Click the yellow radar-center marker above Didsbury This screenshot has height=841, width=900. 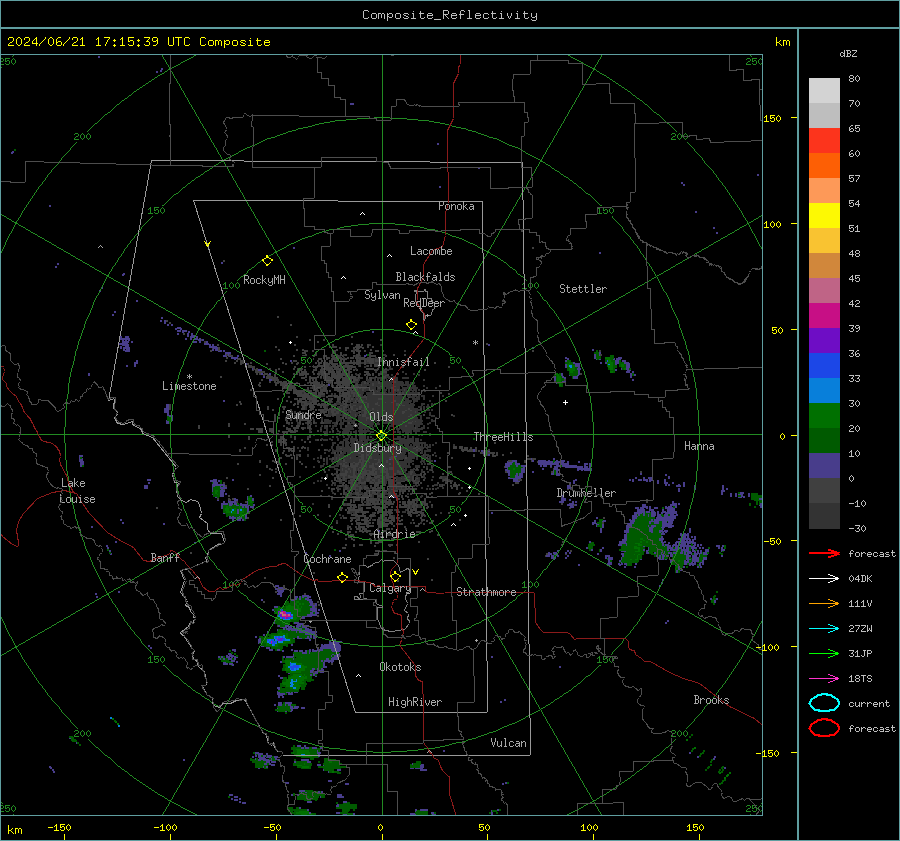click(x=382, y=436)
